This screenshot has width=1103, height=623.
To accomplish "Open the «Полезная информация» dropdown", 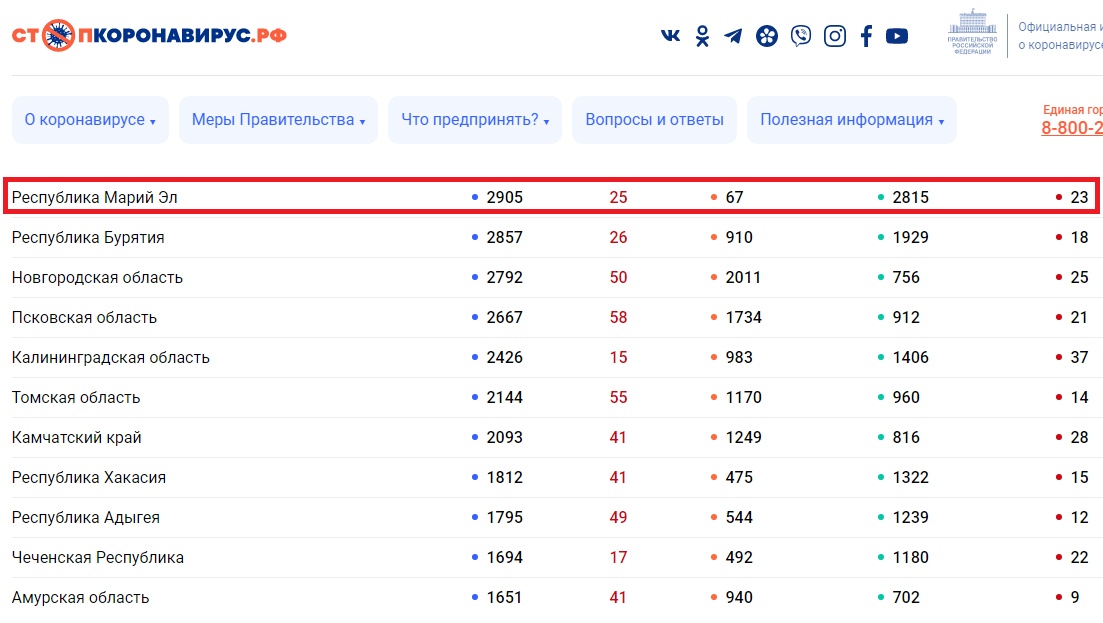I will (852, 120).
